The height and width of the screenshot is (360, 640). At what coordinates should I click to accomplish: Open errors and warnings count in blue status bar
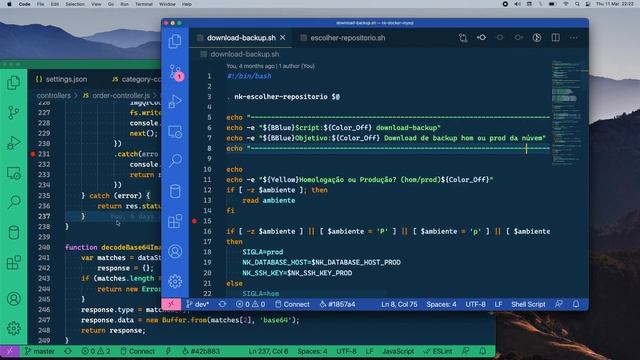(x=251, y=304)
